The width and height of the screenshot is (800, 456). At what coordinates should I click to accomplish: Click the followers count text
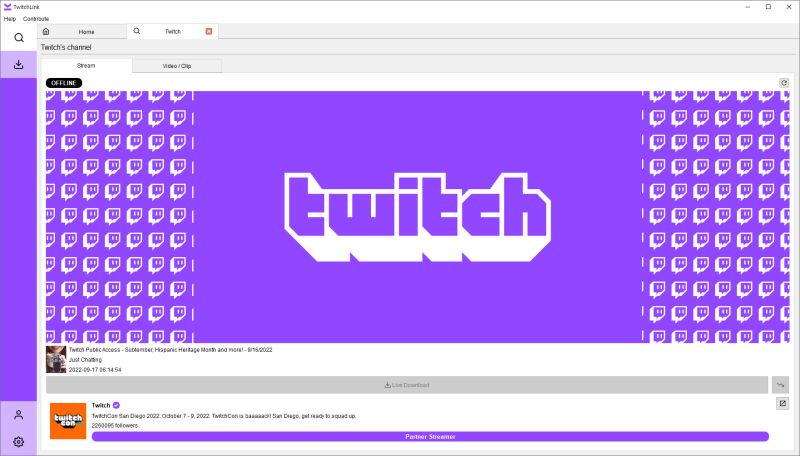(115, 425)
